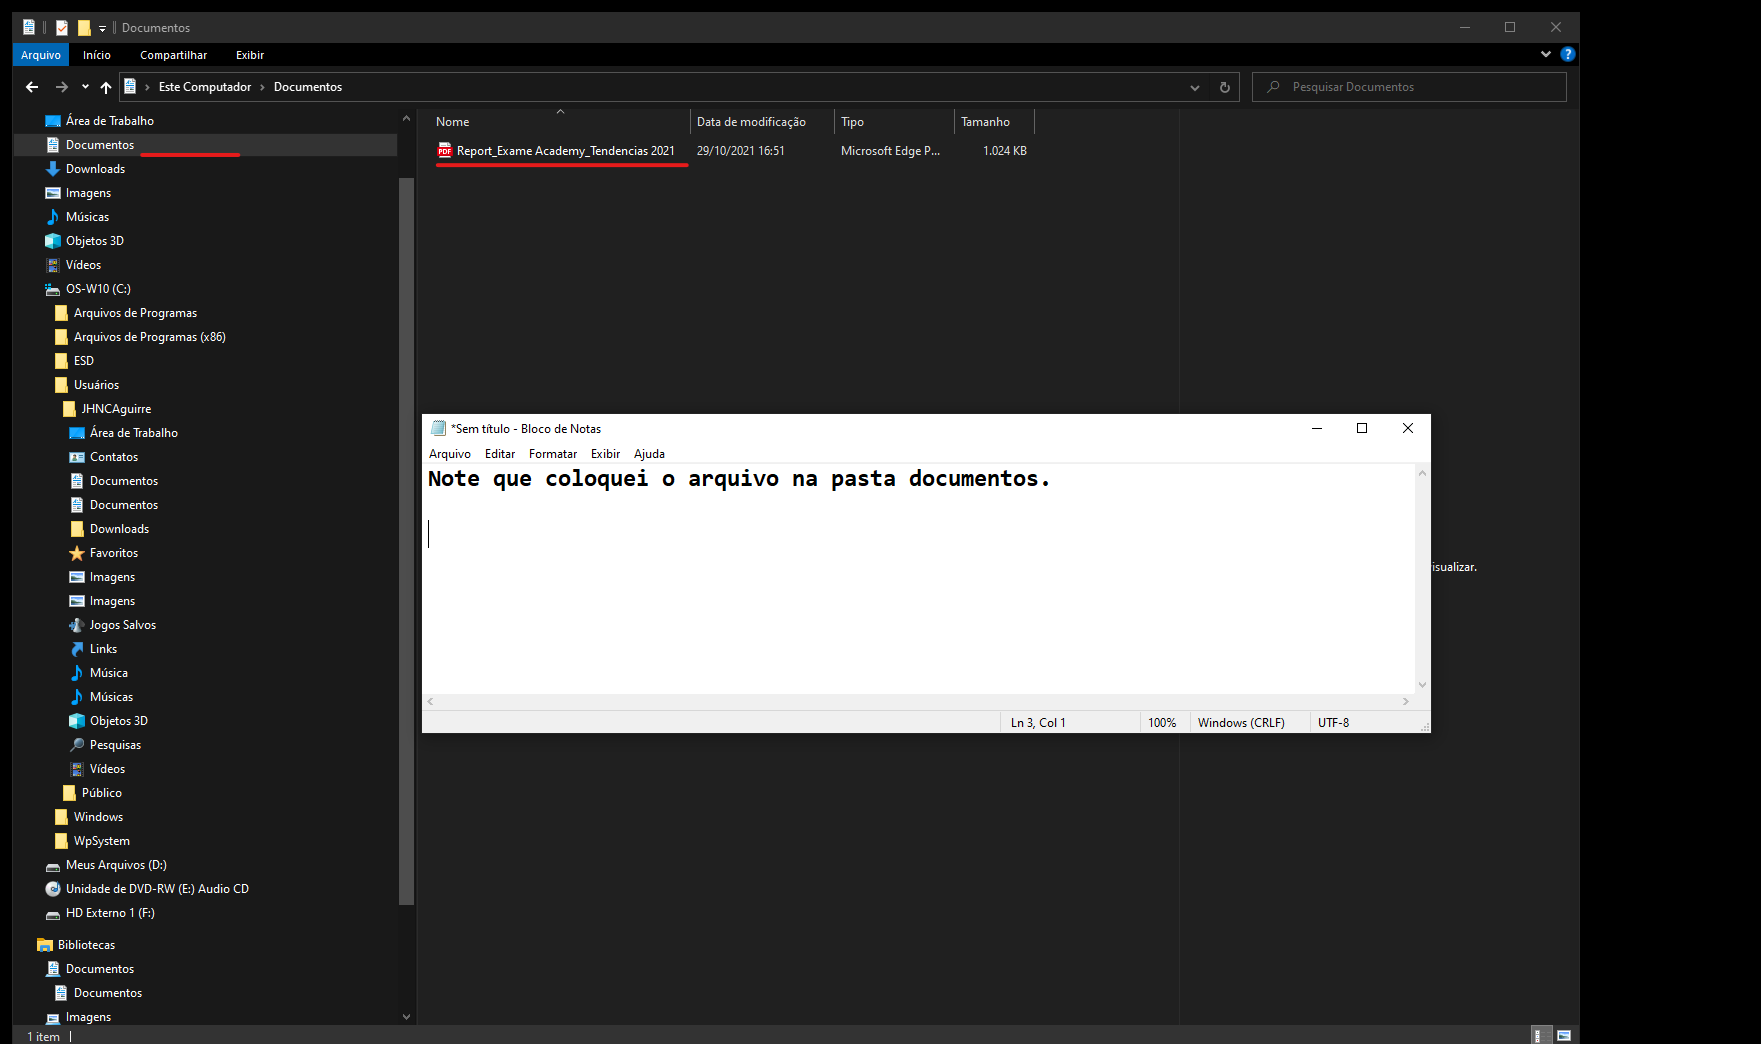Select DVD-RW (E:) Audio CD drive

(157, 889)
